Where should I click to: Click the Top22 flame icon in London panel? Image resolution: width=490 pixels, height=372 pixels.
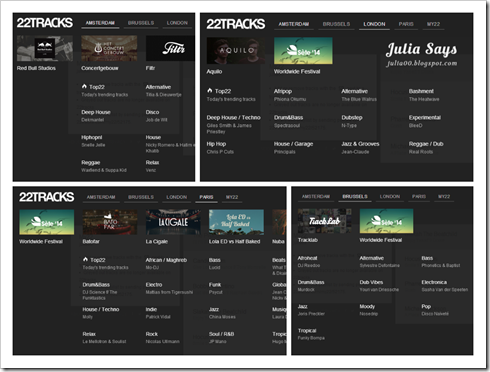tap(210, 90)
